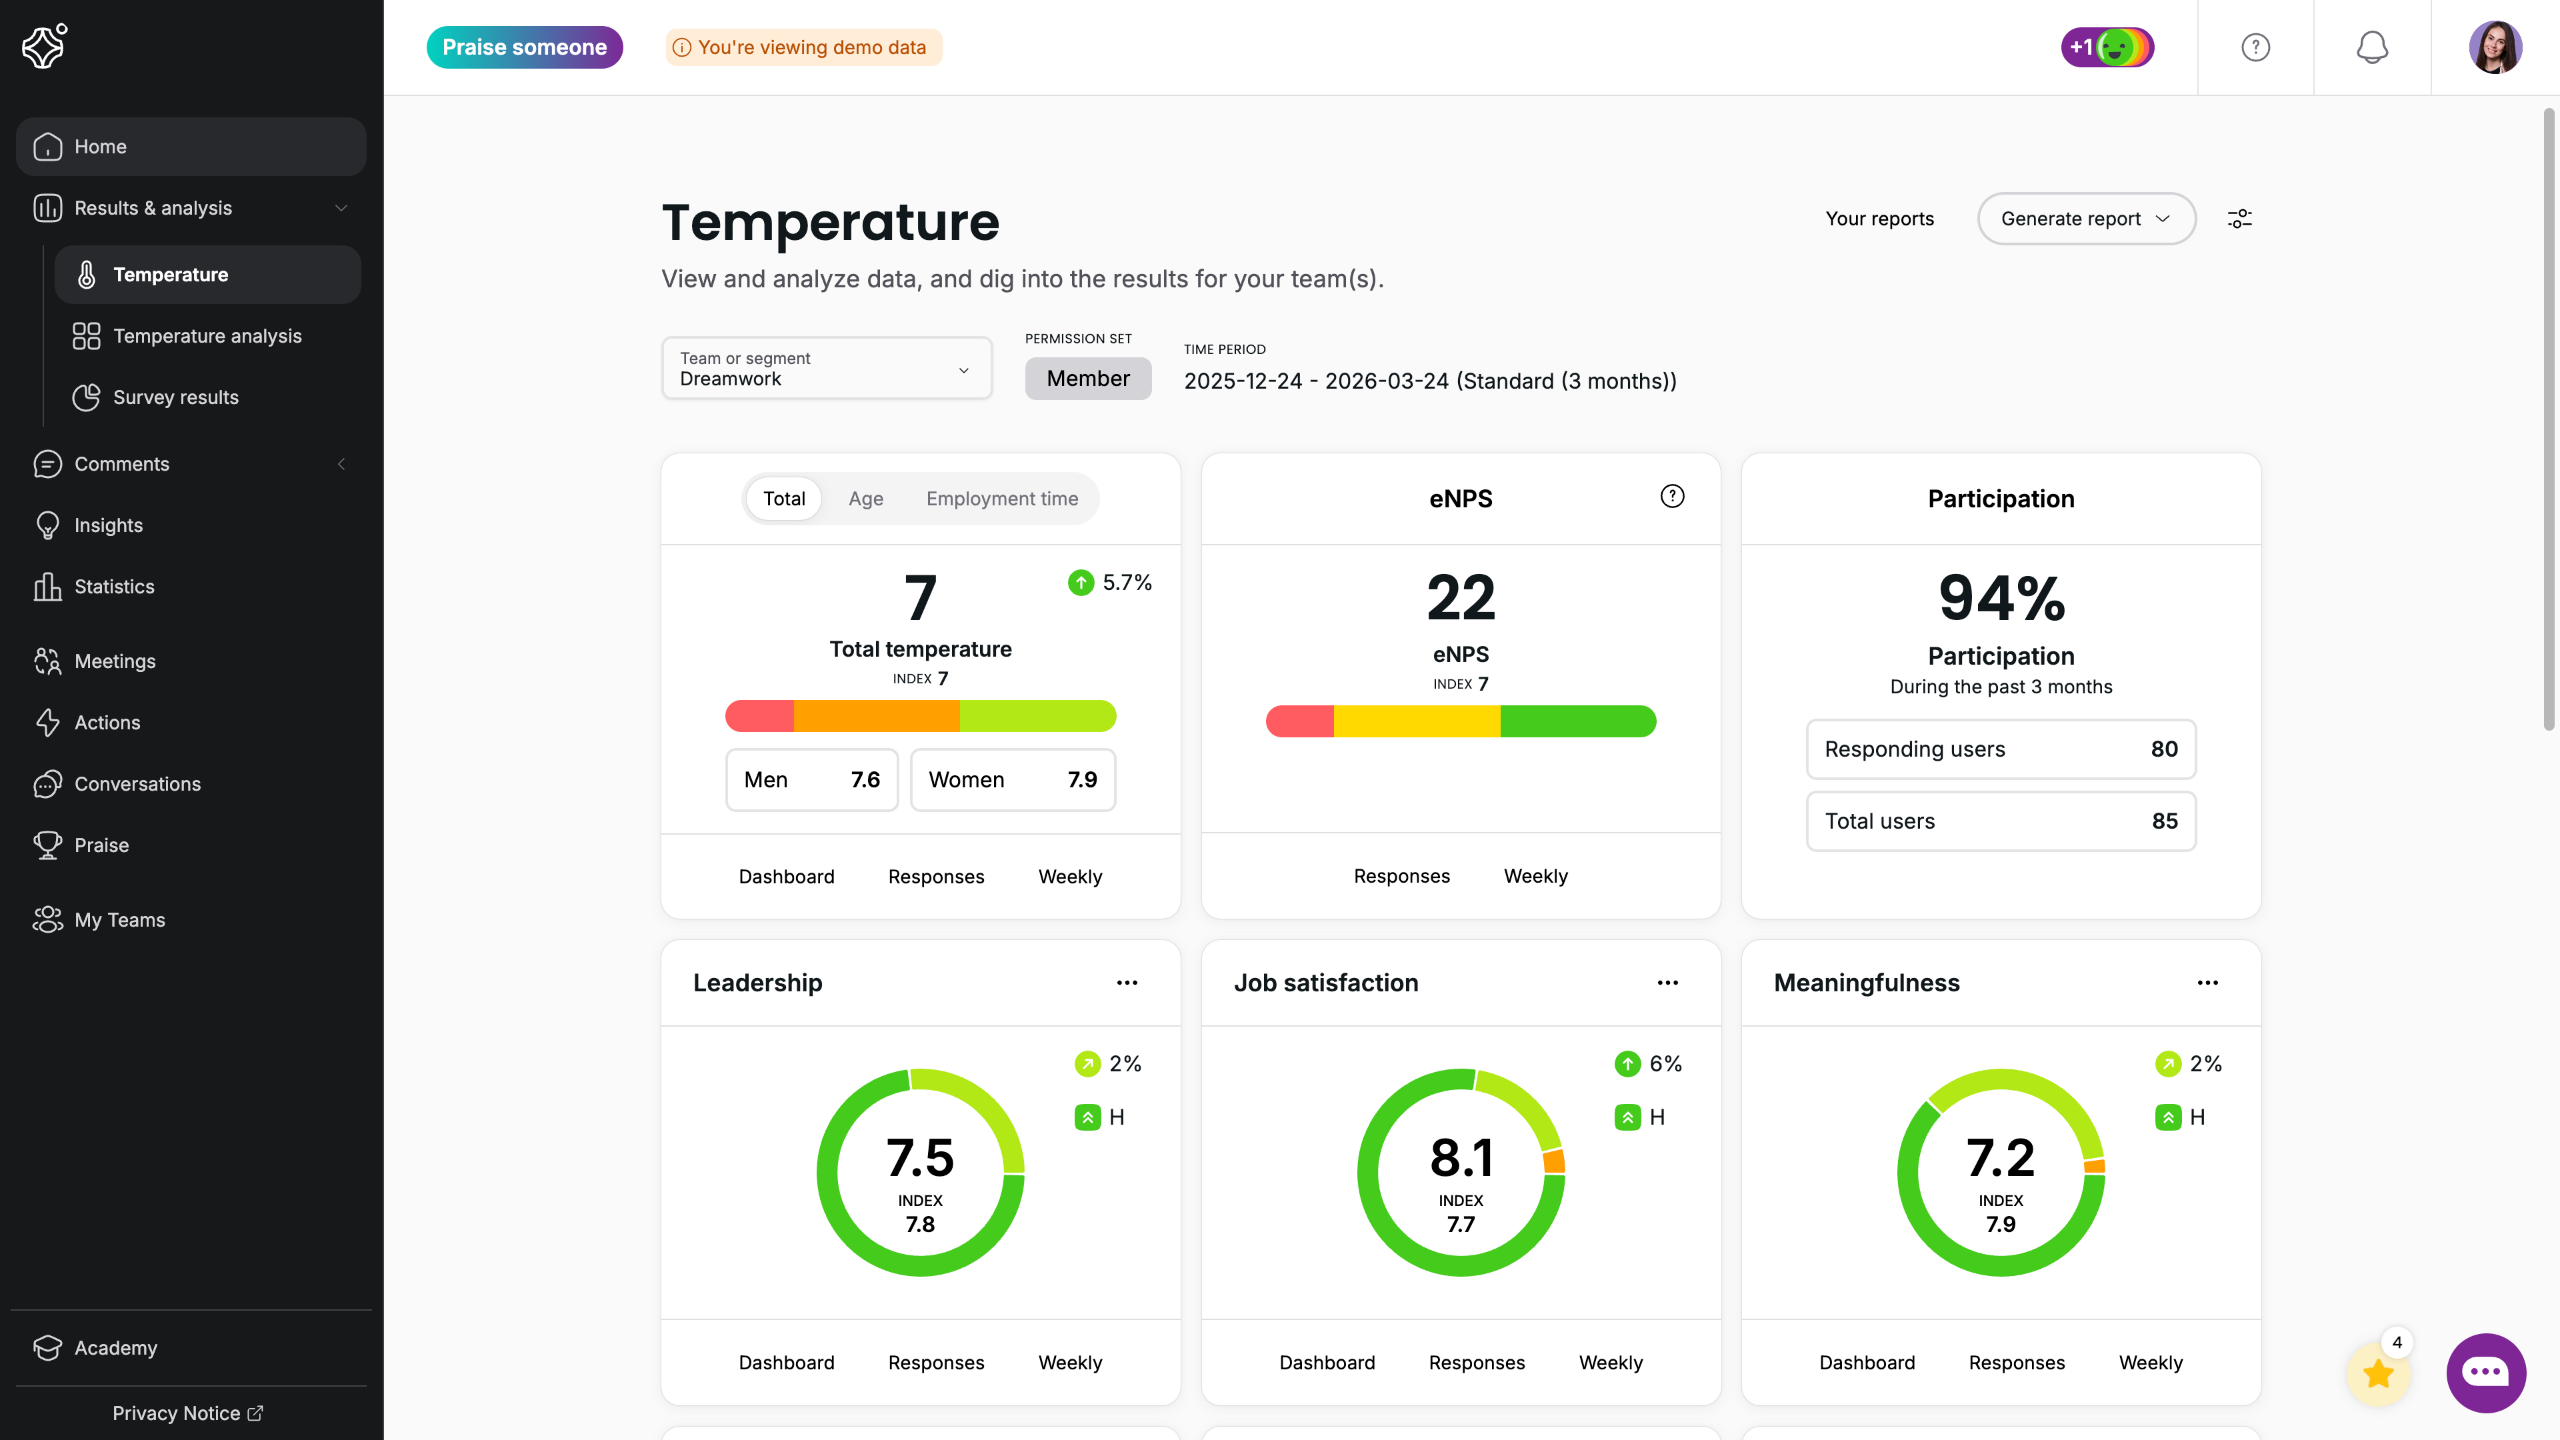This screenshot has height=1440, width=2560.
Task: Click the Praise someone button
Action: (524, 47)
